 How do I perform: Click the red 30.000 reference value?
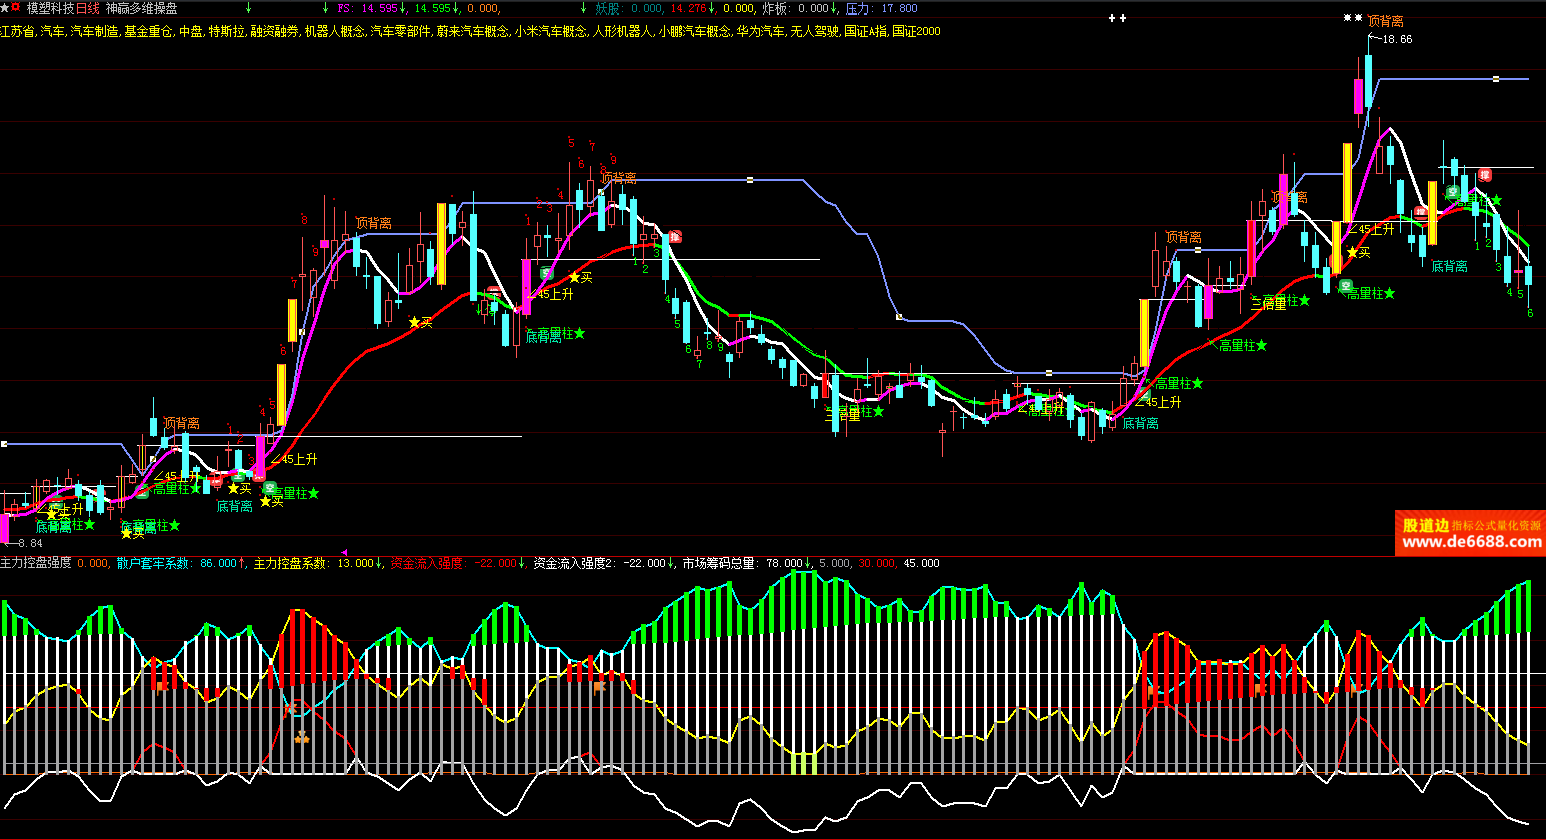pos(877,563)
